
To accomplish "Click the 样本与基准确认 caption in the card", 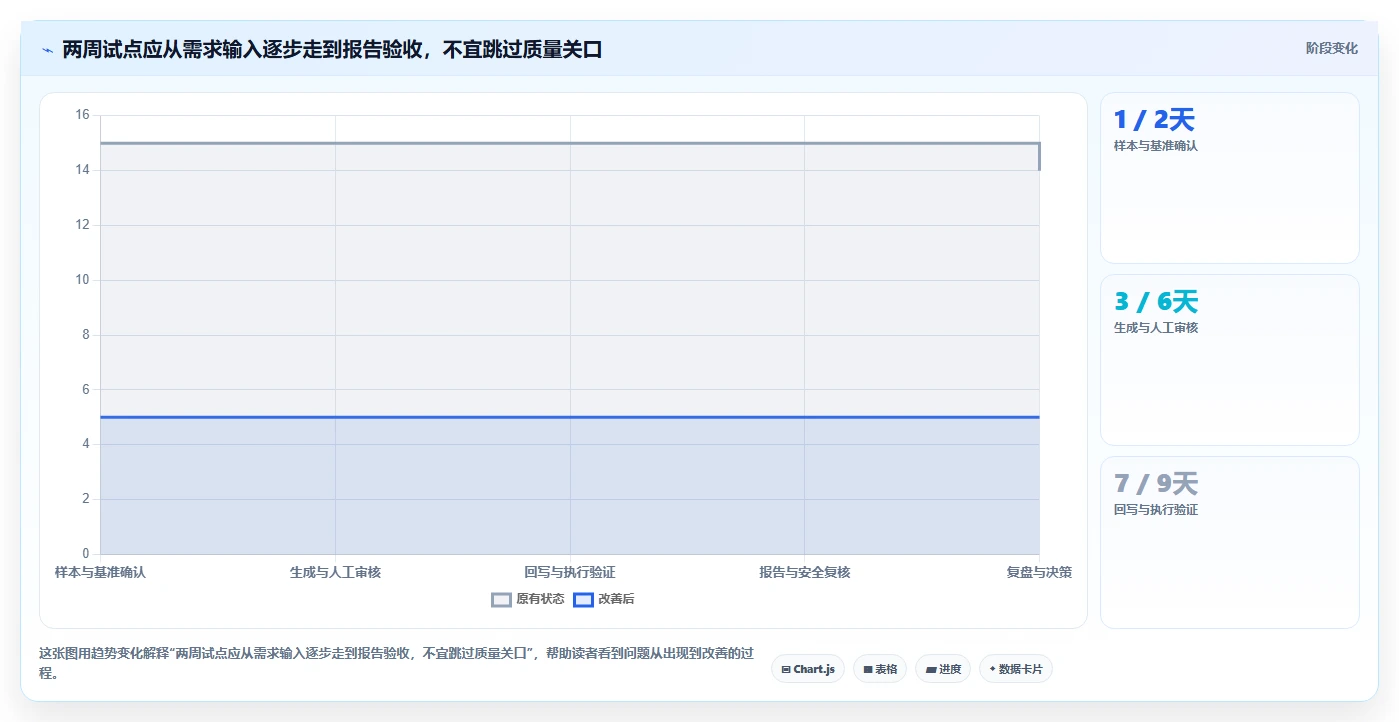I will (1156, 146).
